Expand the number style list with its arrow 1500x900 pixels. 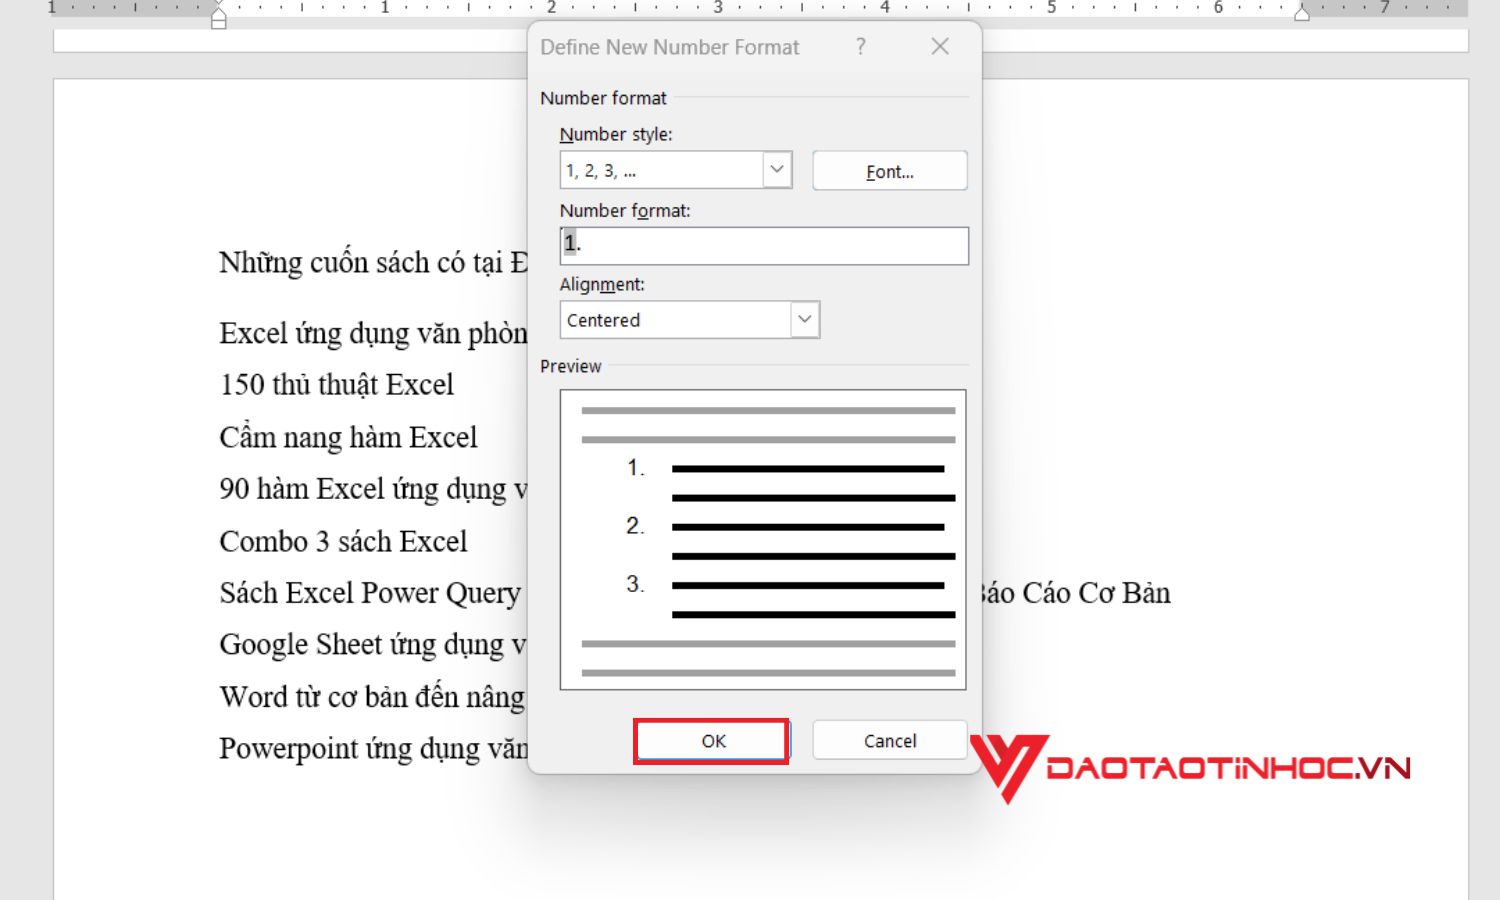(x=777, y=170)
